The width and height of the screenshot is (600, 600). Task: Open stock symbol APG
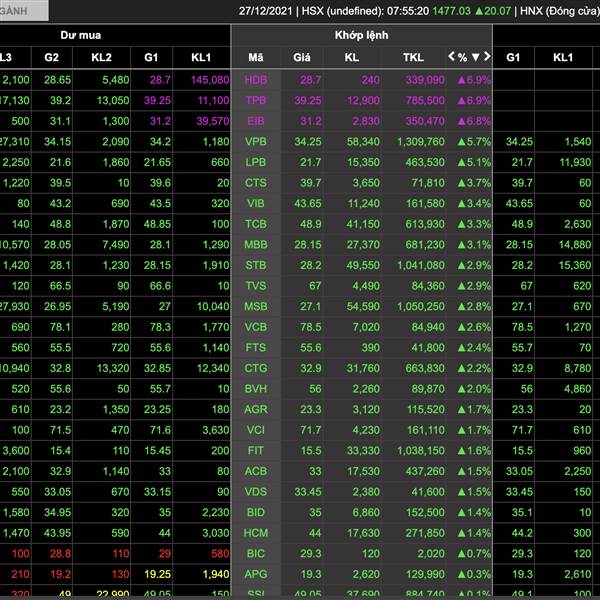pyautogui.click(x=256, y=574)
